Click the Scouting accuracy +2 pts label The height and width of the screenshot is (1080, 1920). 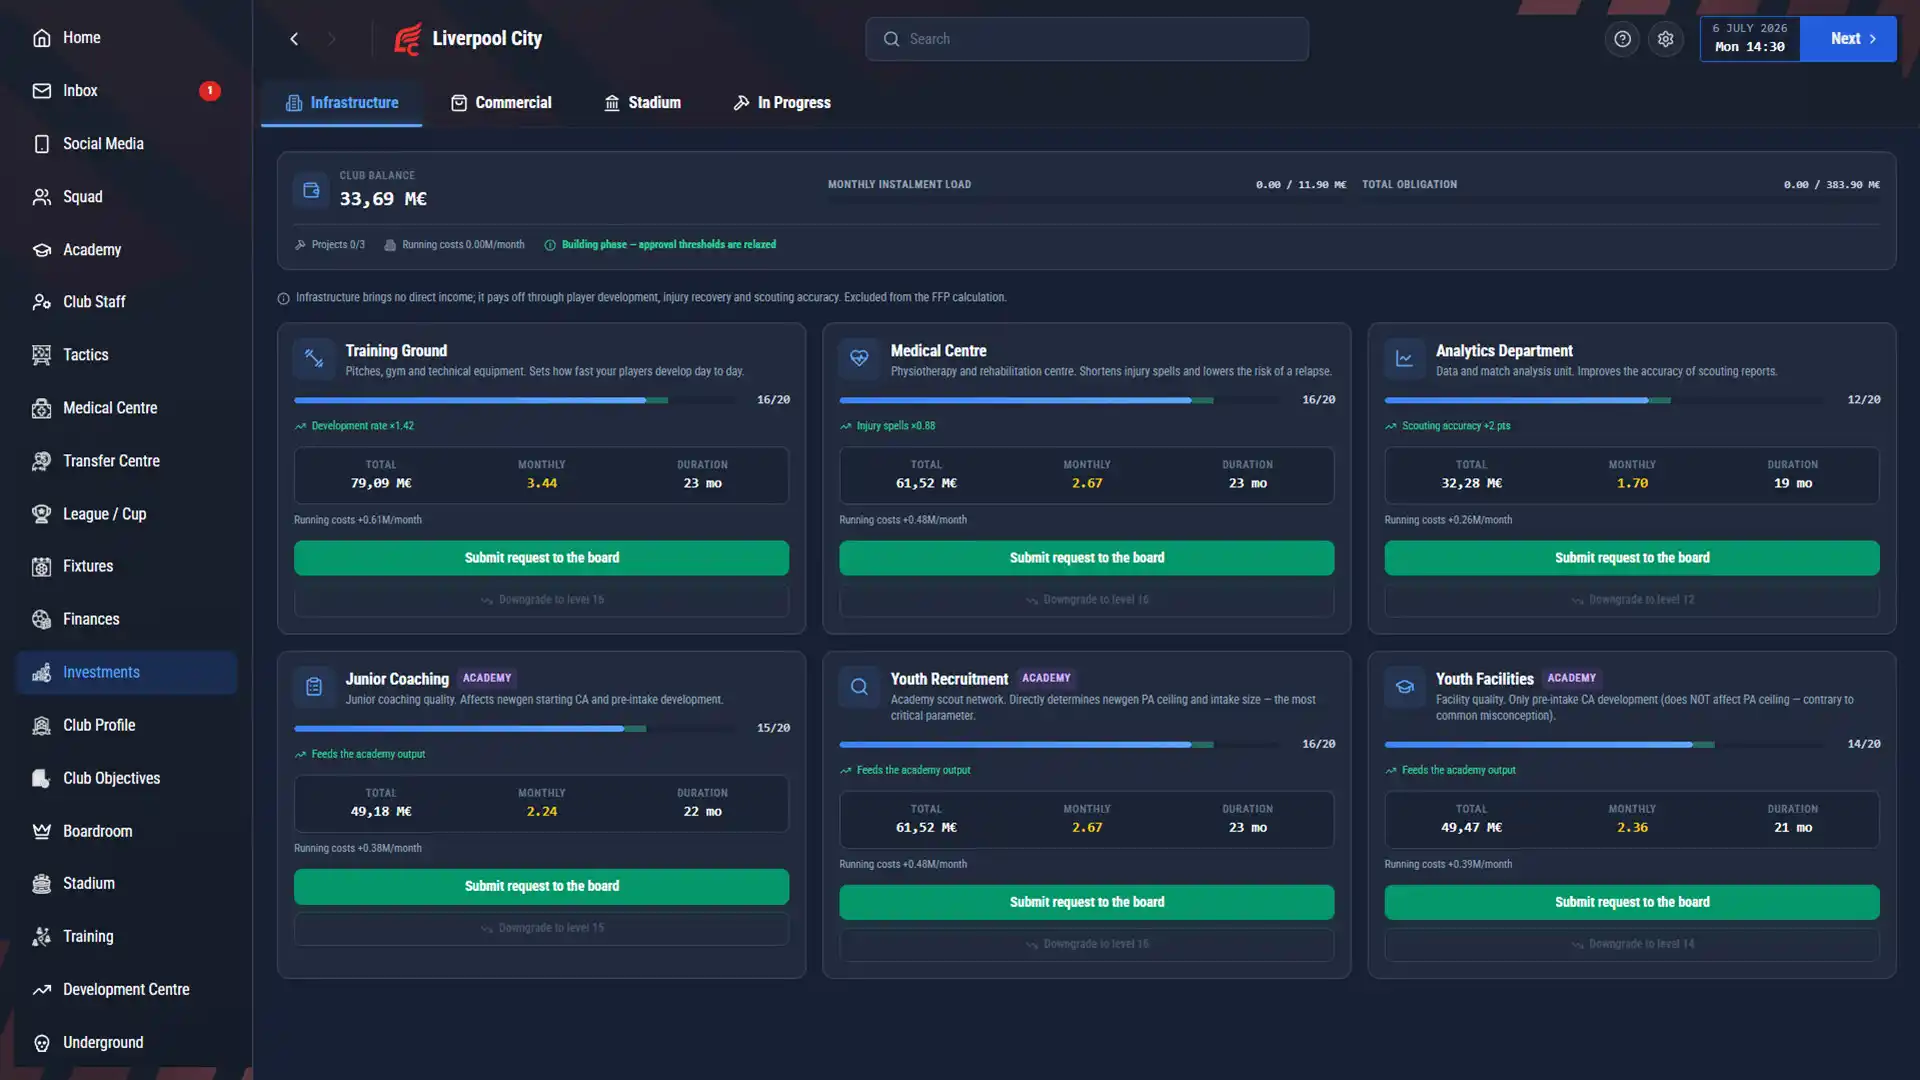[1448, 426]
